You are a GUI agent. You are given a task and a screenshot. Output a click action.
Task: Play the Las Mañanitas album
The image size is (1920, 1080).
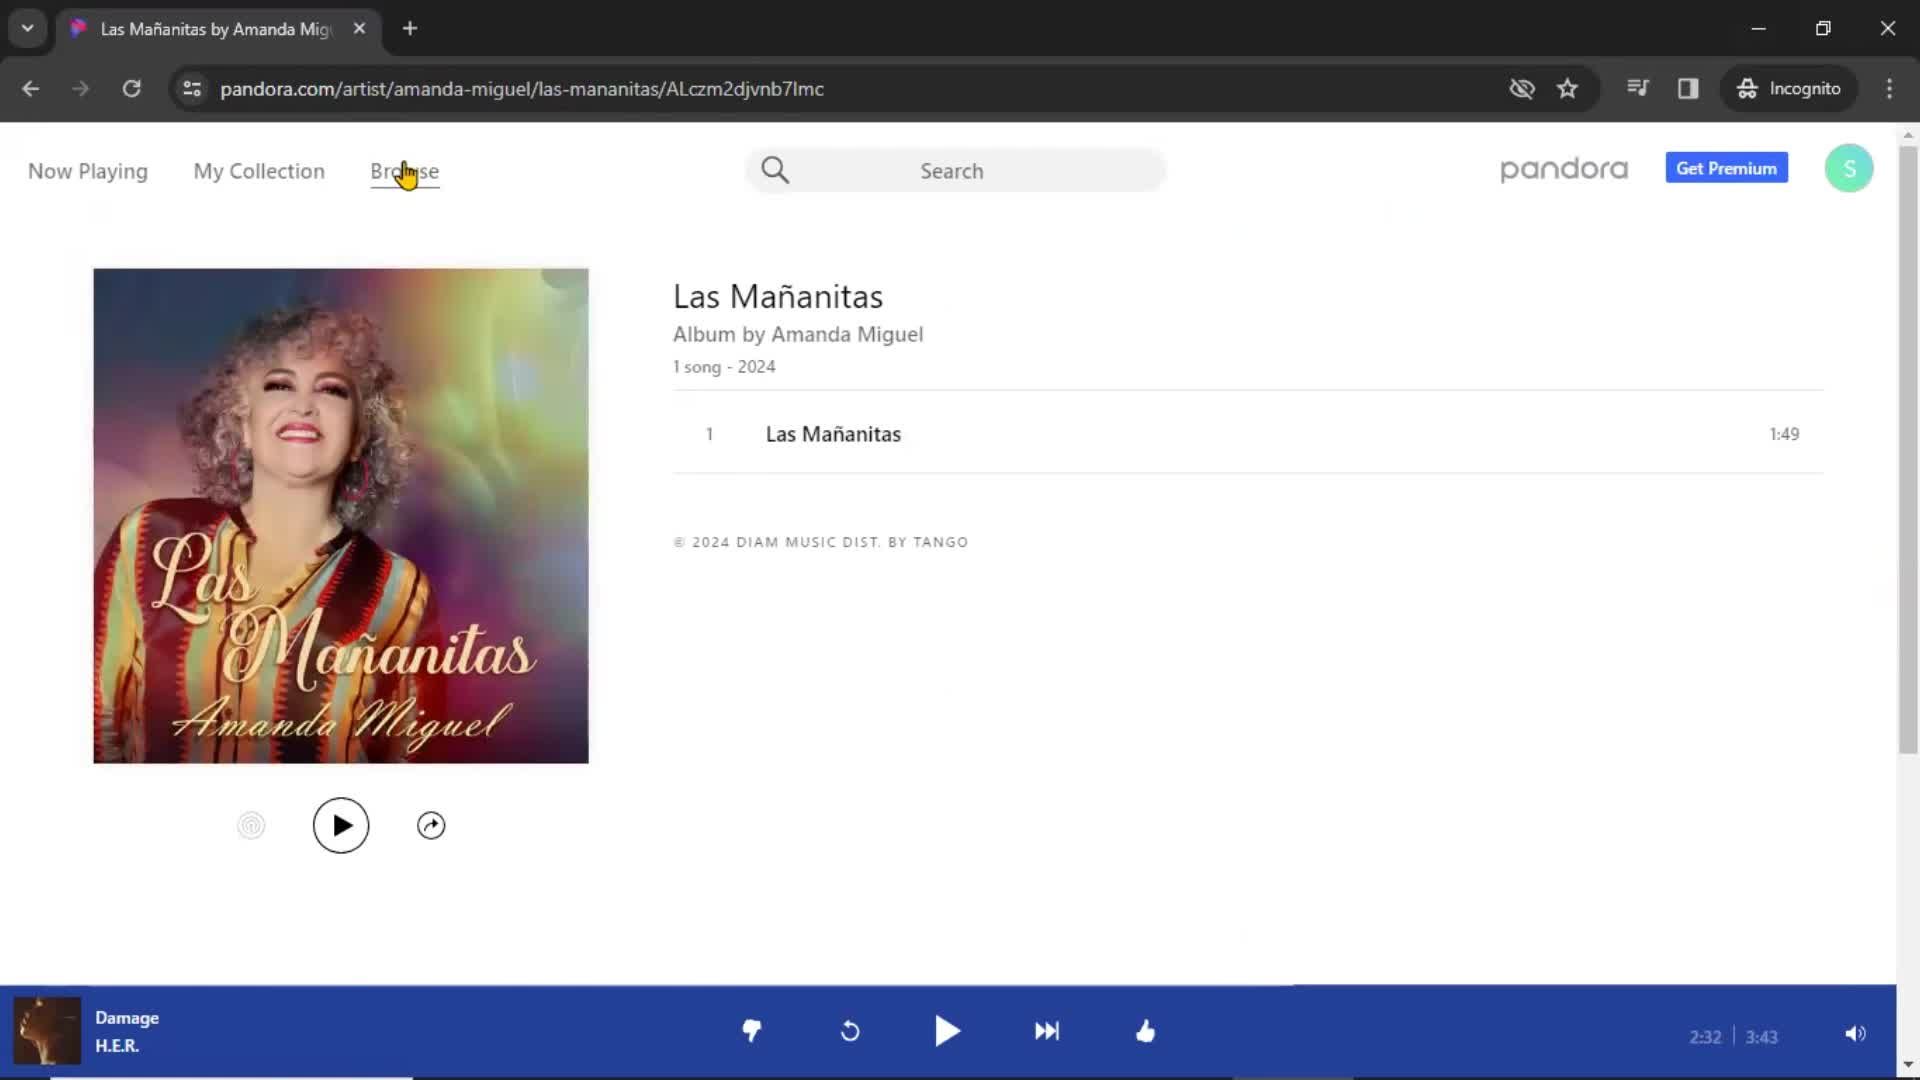pos(341,825)
